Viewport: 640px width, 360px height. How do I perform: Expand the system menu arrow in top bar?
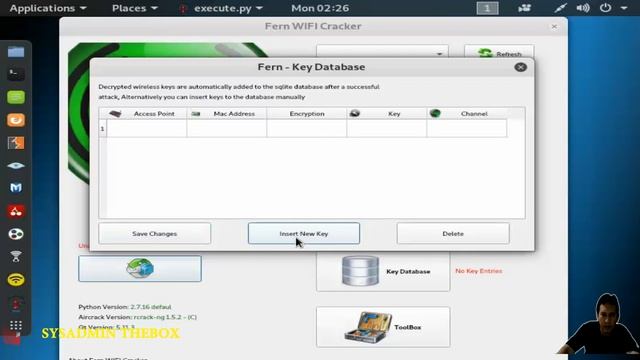(x=624, y=8)
